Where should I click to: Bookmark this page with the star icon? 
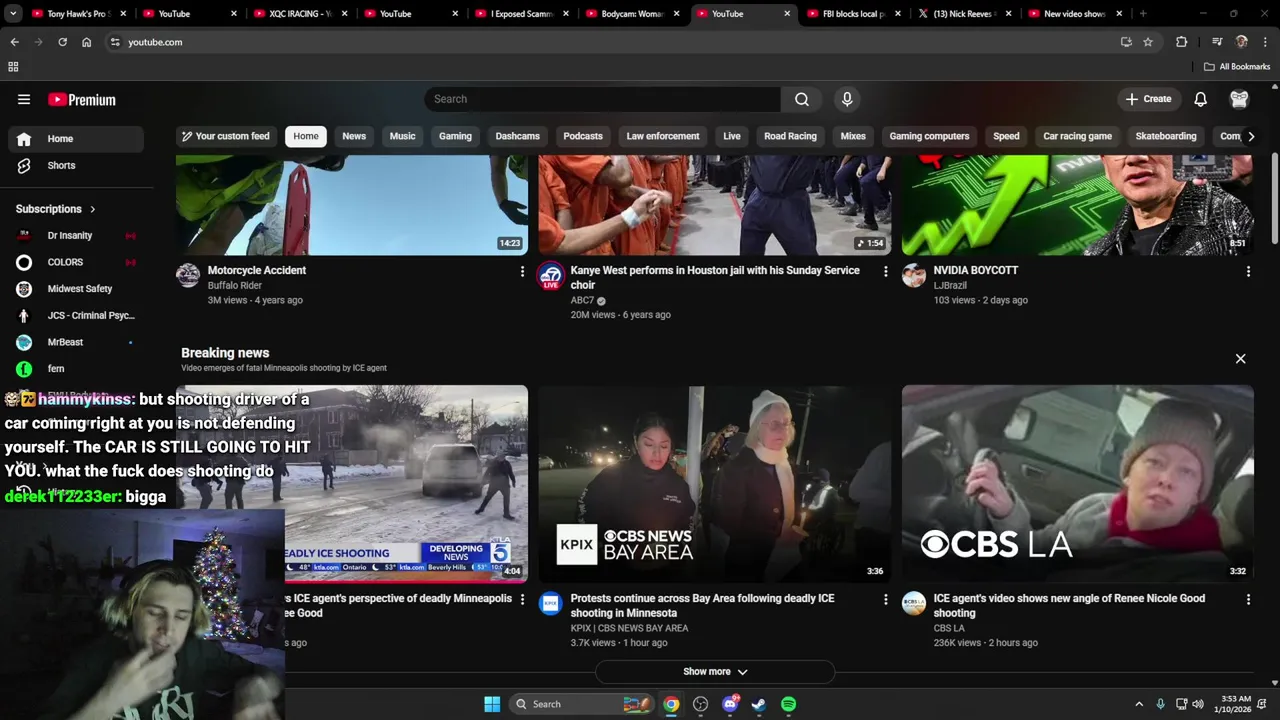1148,42
